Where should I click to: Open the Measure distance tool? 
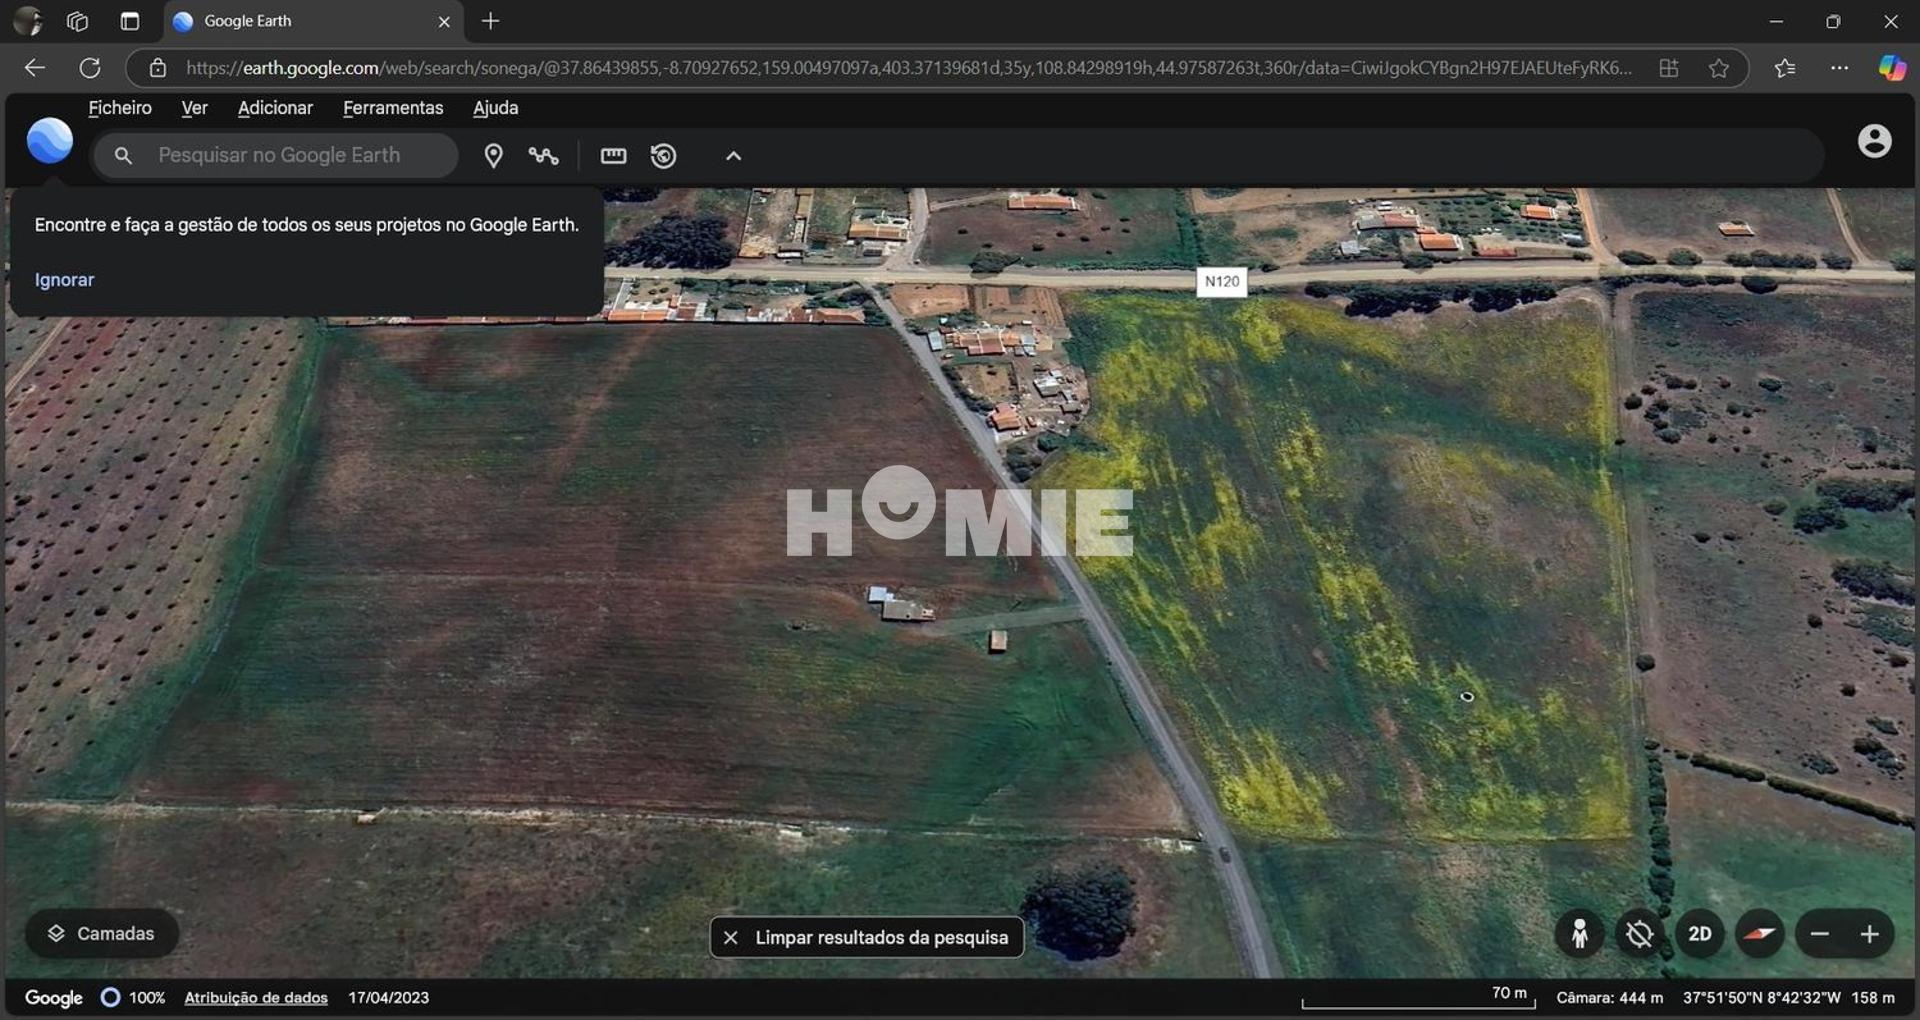[613, 156]
